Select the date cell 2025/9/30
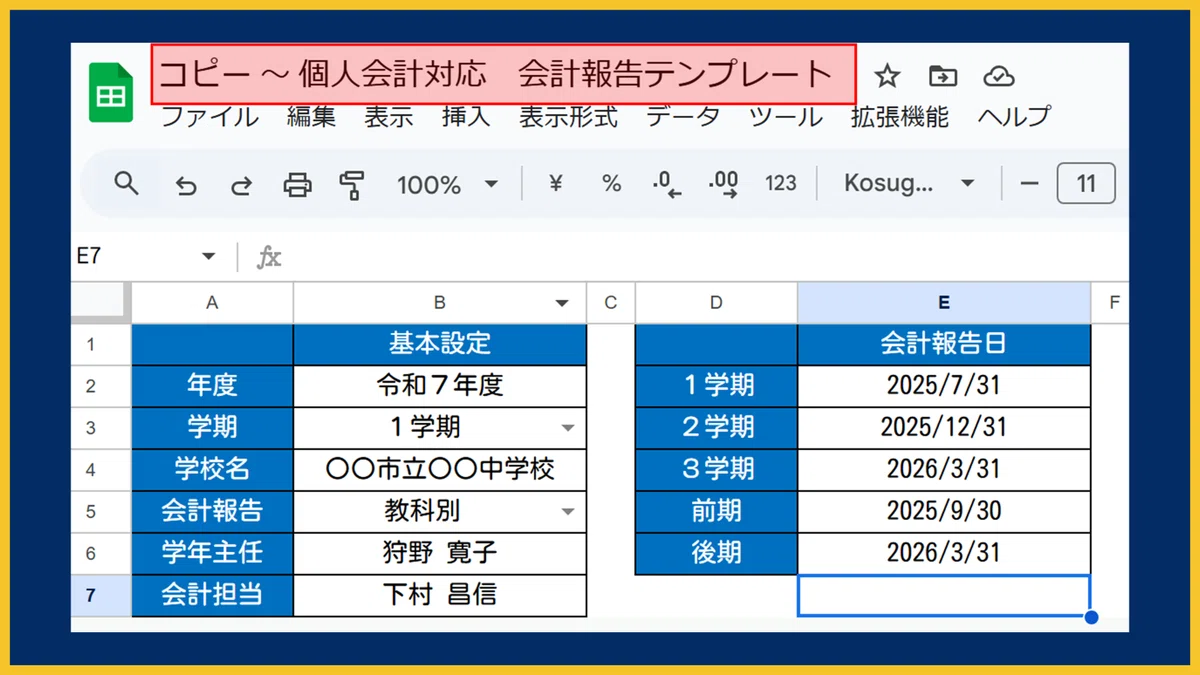1200x675 pixels. pyautogui.click(x=944, y=512)
